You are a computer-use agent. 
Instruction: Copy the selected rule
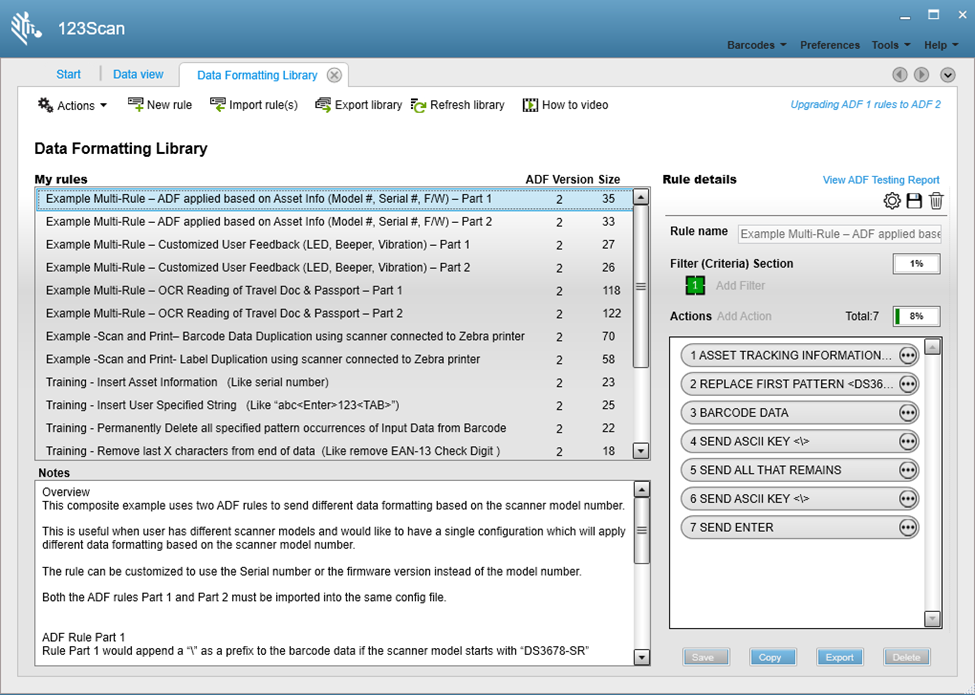[x=772, y=657]
